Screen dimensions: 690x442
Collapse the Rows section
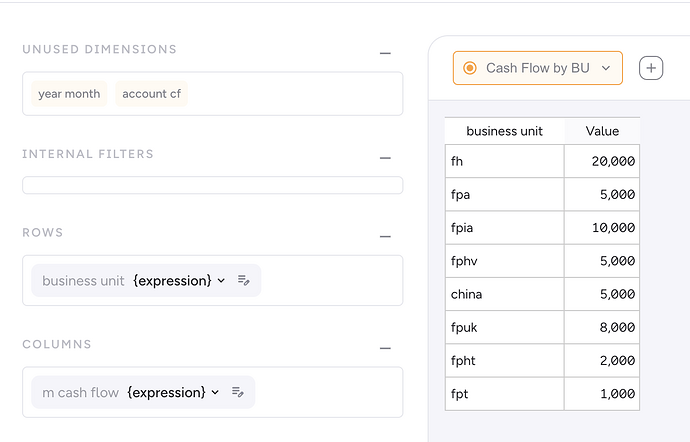pyautogui.click(x=385, y=236)
